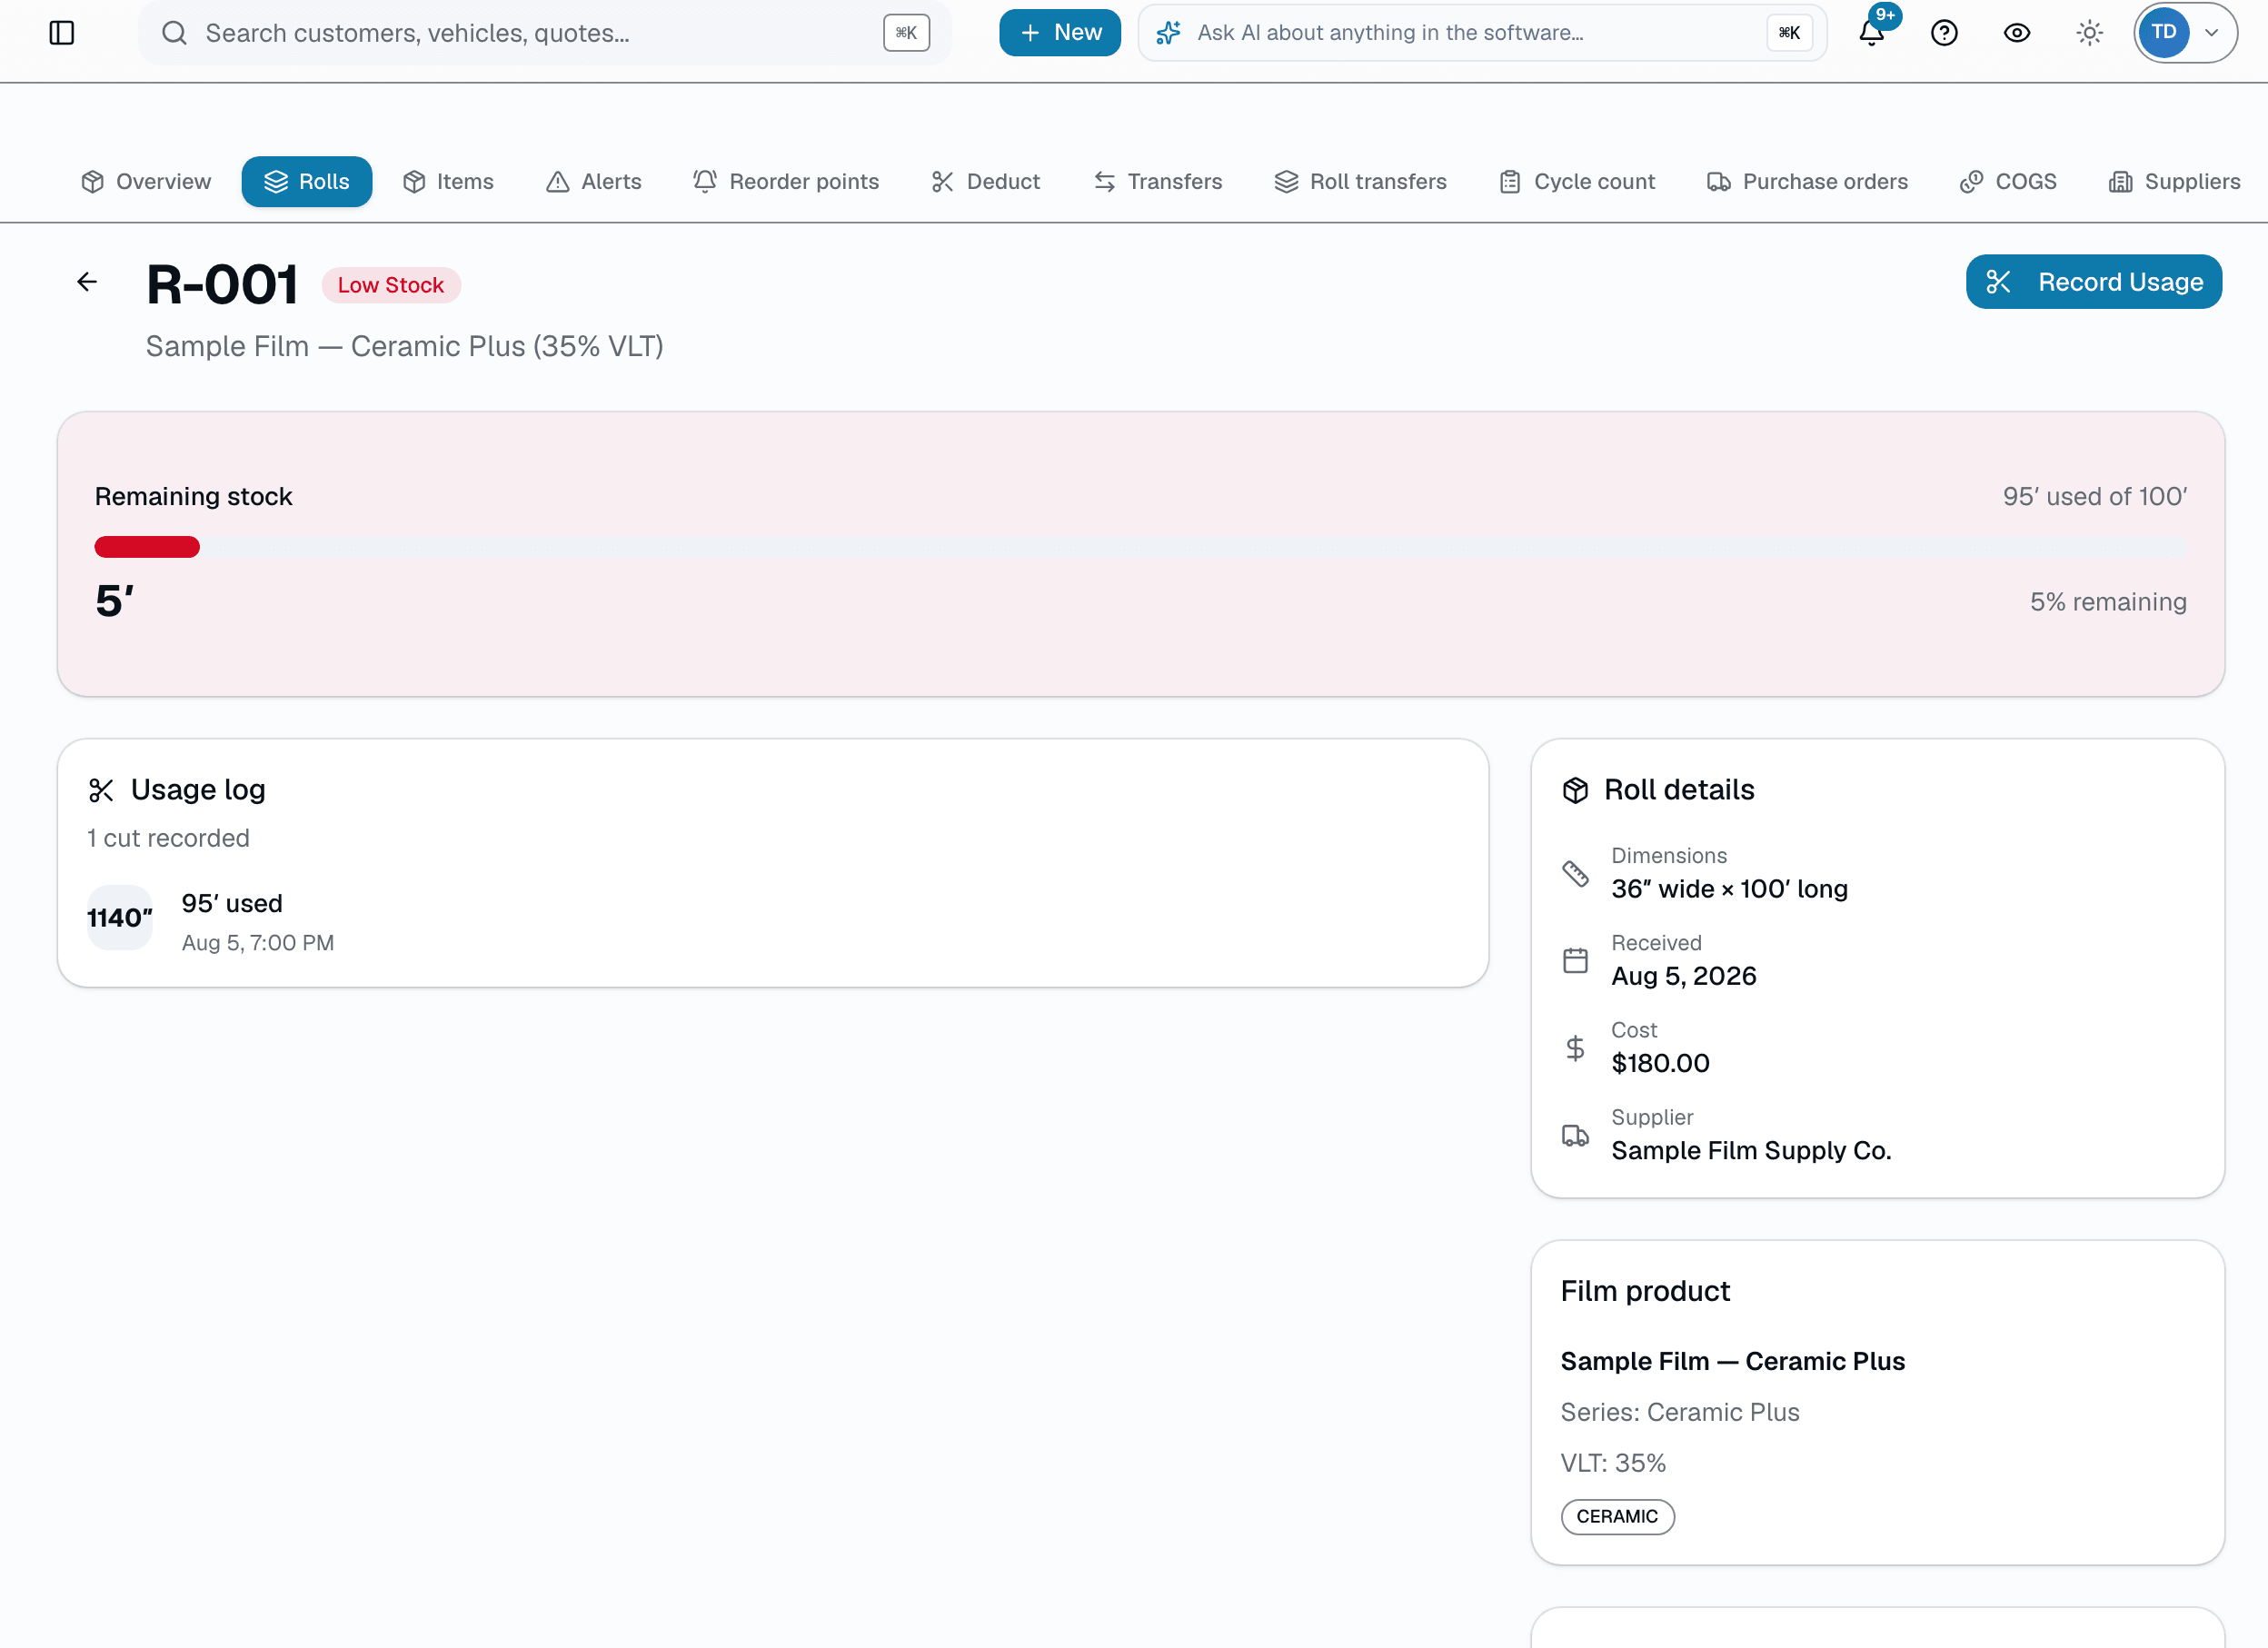Open the TD user account dropdown
The width and height of the screenshot is (2268, 1648).
2185,33
